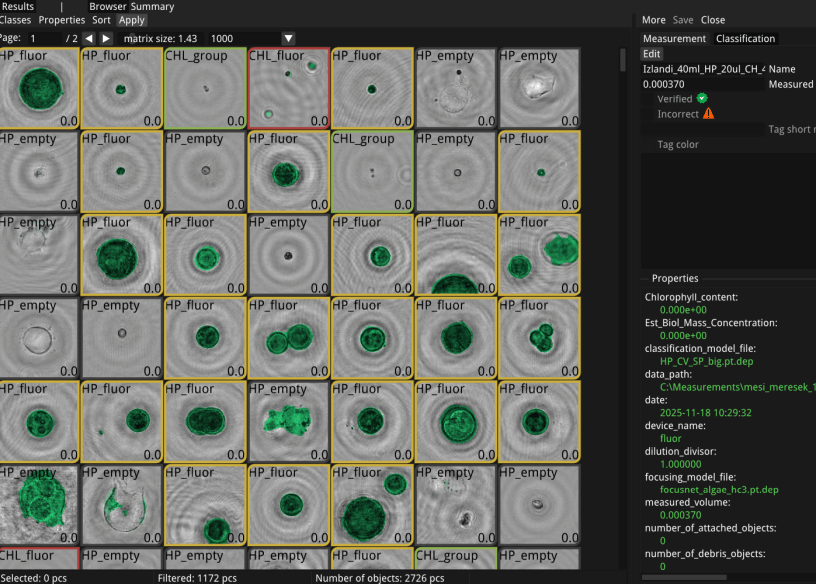Image resolution: width=816 pixels, height=584 pixels.
Task: Click the orange Incorrect warning icon
Action: point(708,114)
